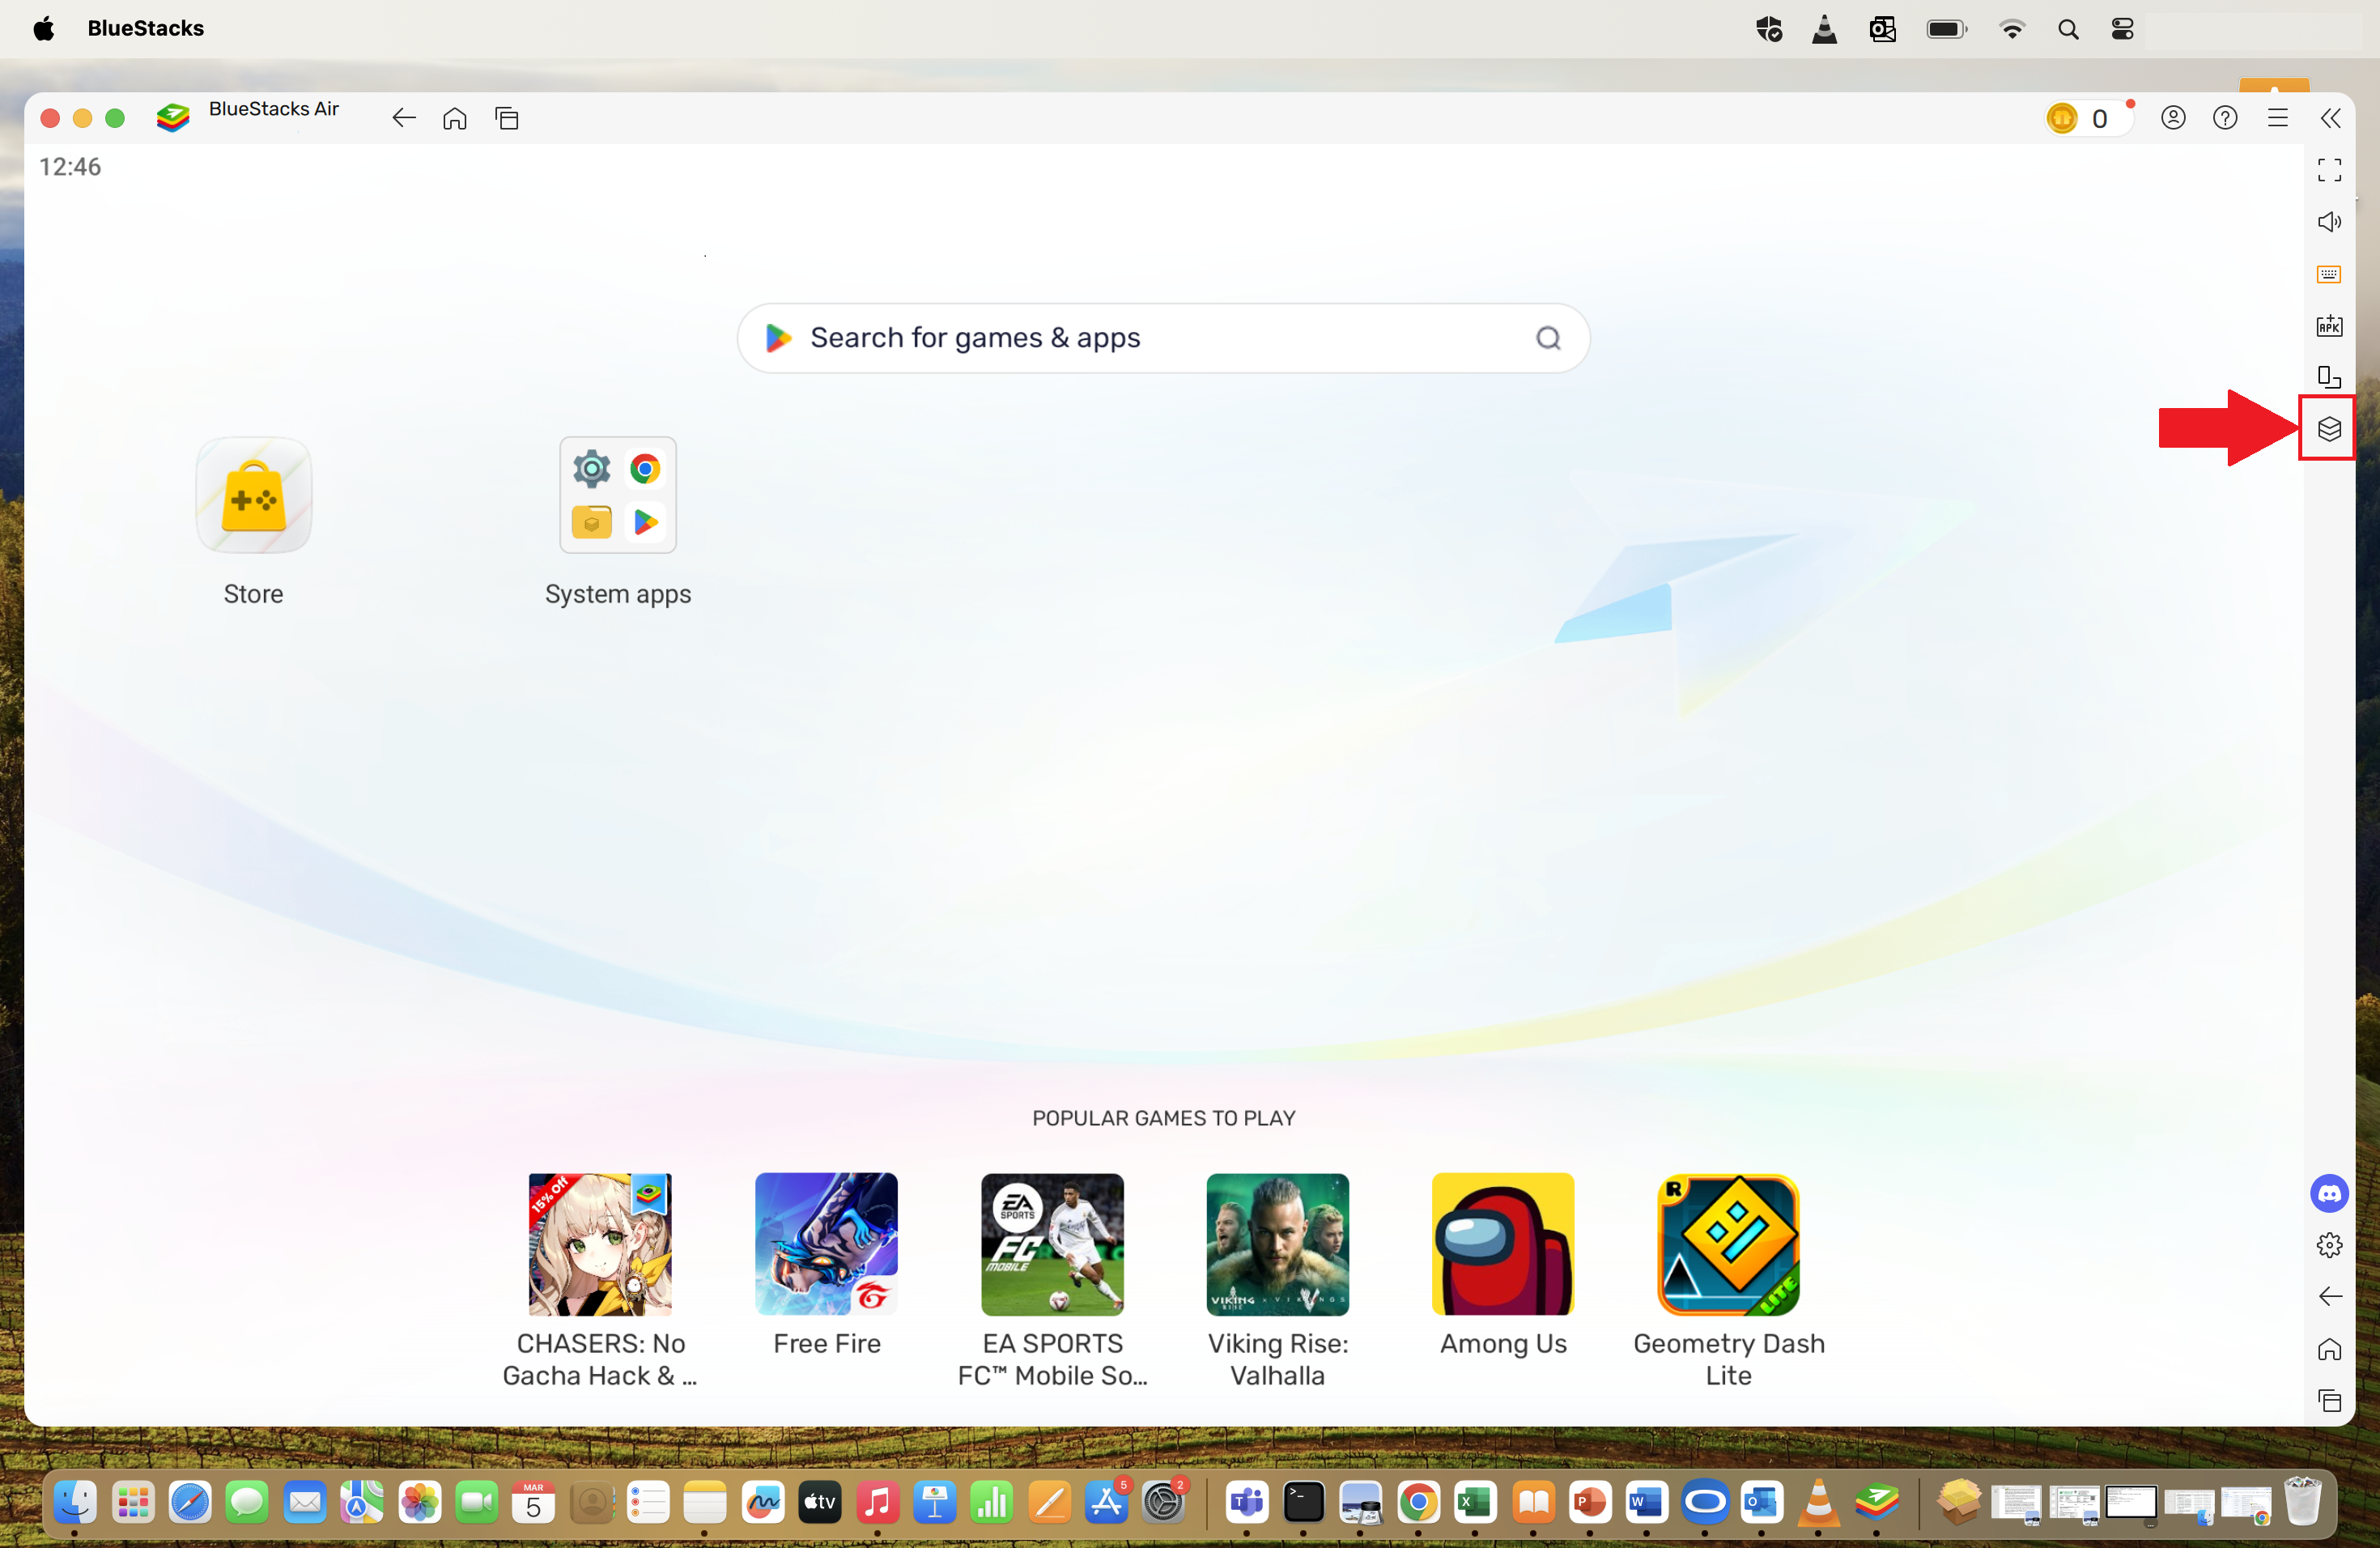Open the account profile icon
Screen dimensions: 2380x1548
tap(2173, 118)
